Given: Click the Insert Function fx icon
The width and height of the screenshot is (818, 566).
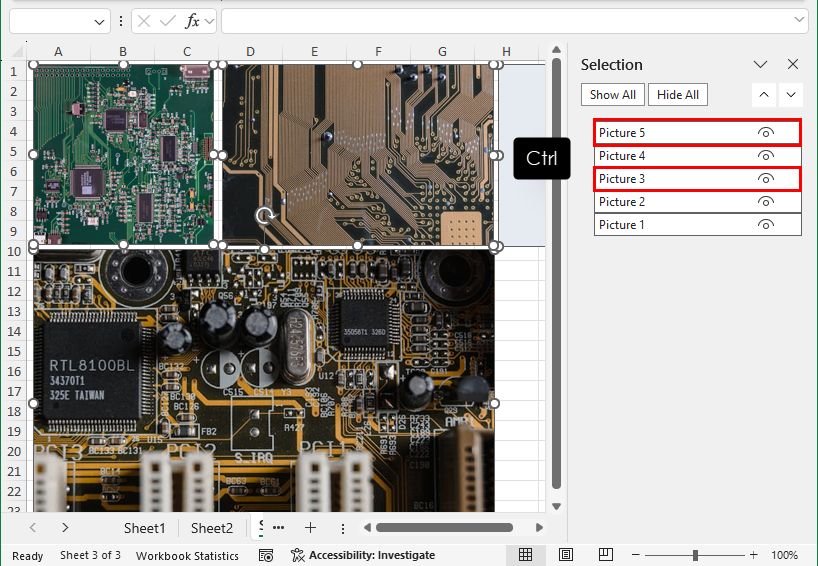Looking at the screenshot, I should [x=193, y=21].
